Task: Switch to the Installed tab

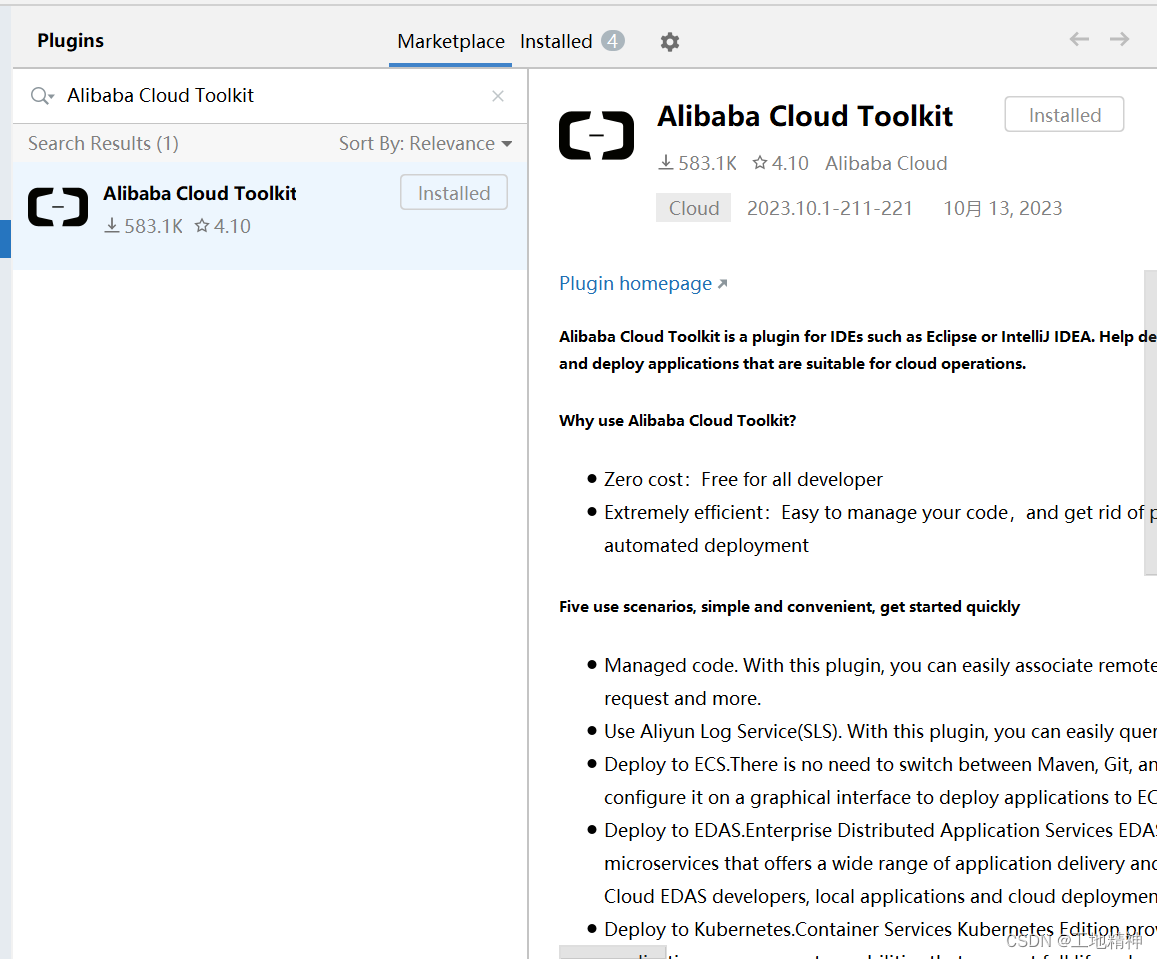Action: click(x=555, y=41)
